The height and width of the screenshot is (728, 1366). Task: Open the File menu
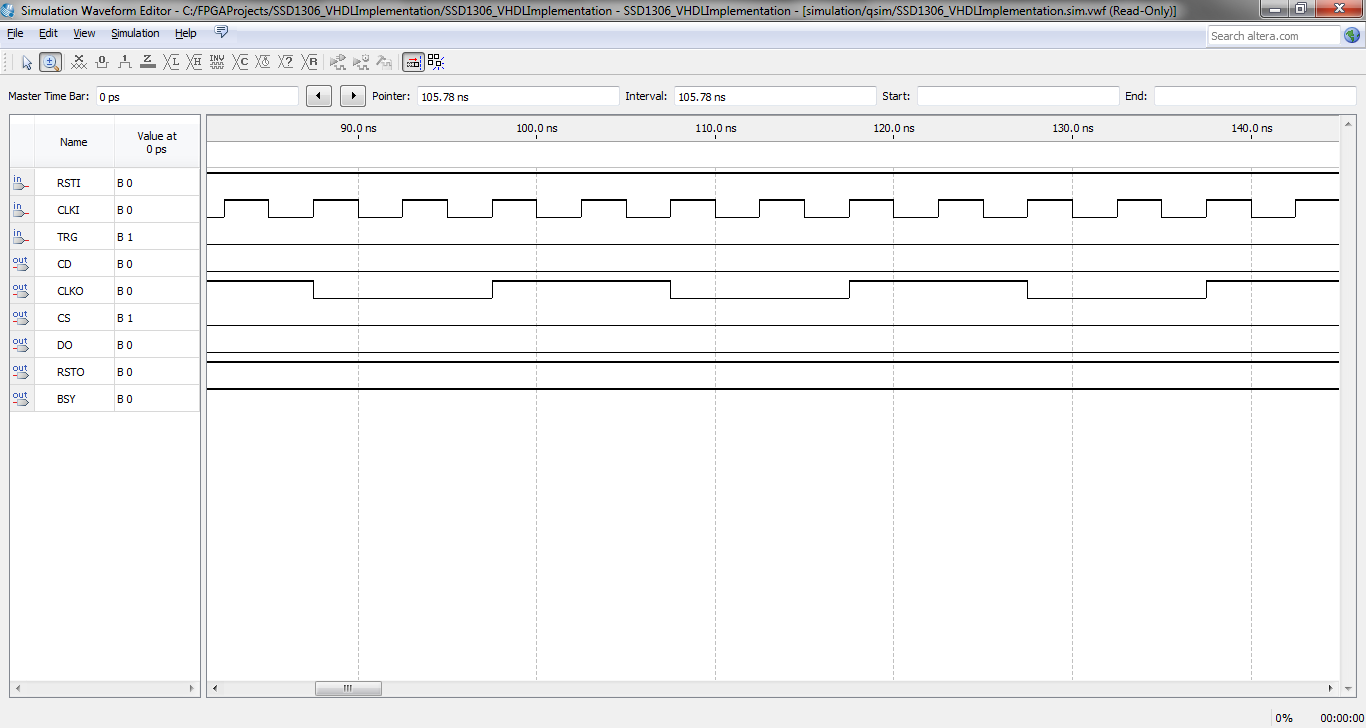15,33
